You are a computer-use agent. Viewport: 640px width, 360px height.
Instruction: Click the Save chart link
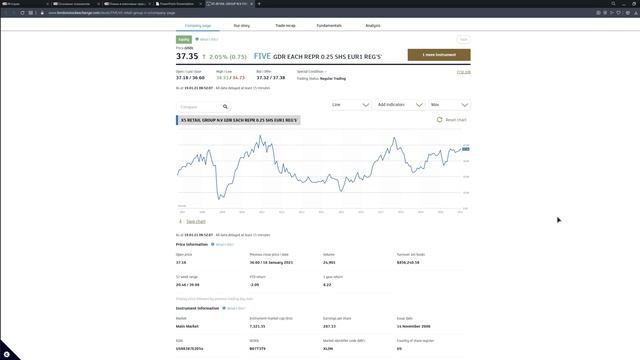196,221
